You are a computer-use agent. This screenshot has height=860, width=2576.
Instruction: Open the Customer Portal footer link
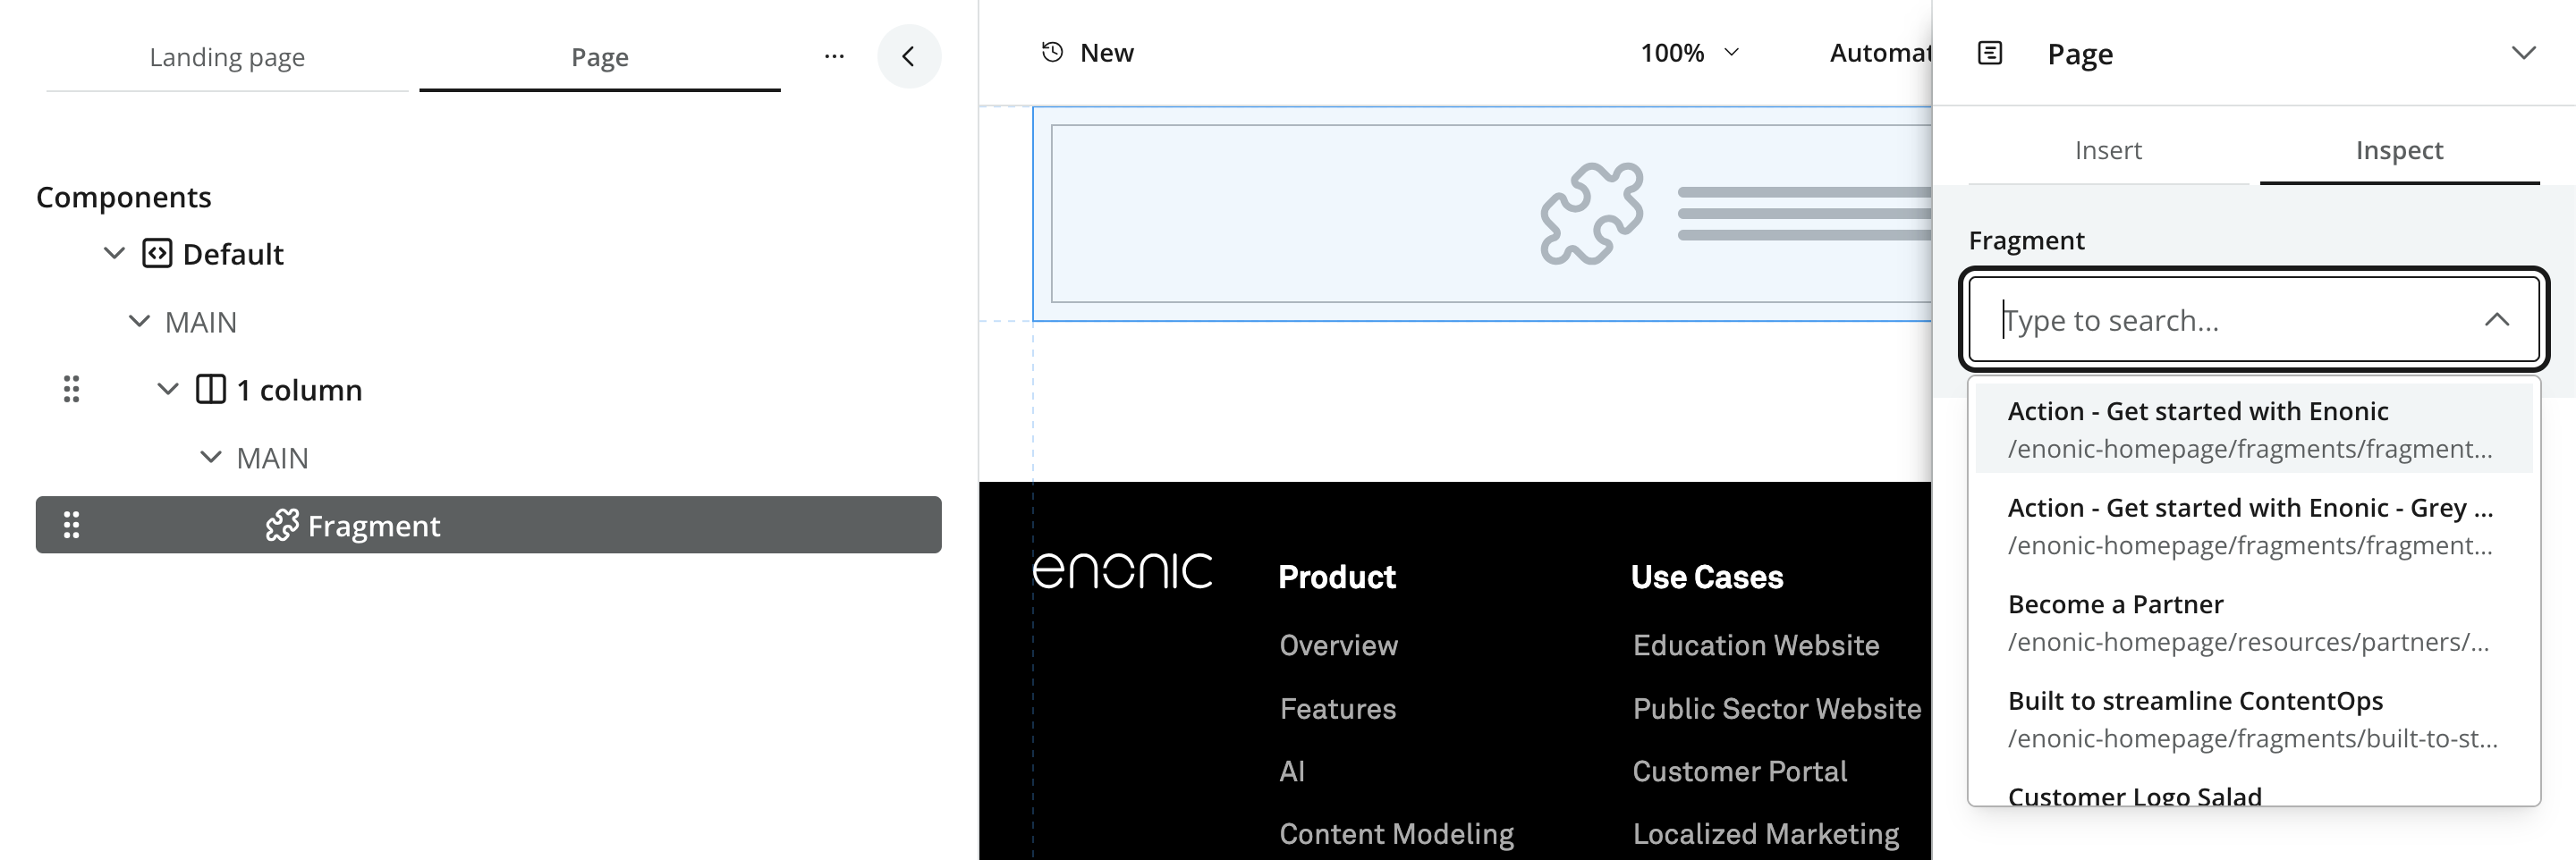click(1739, 771)
